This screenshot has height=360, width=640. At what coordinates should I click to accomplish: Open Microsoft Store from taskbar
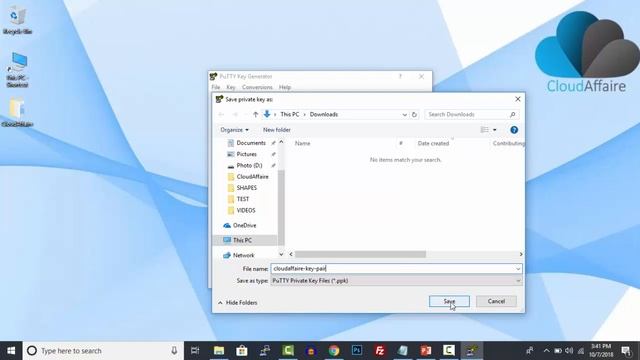[x=242, y=351]
